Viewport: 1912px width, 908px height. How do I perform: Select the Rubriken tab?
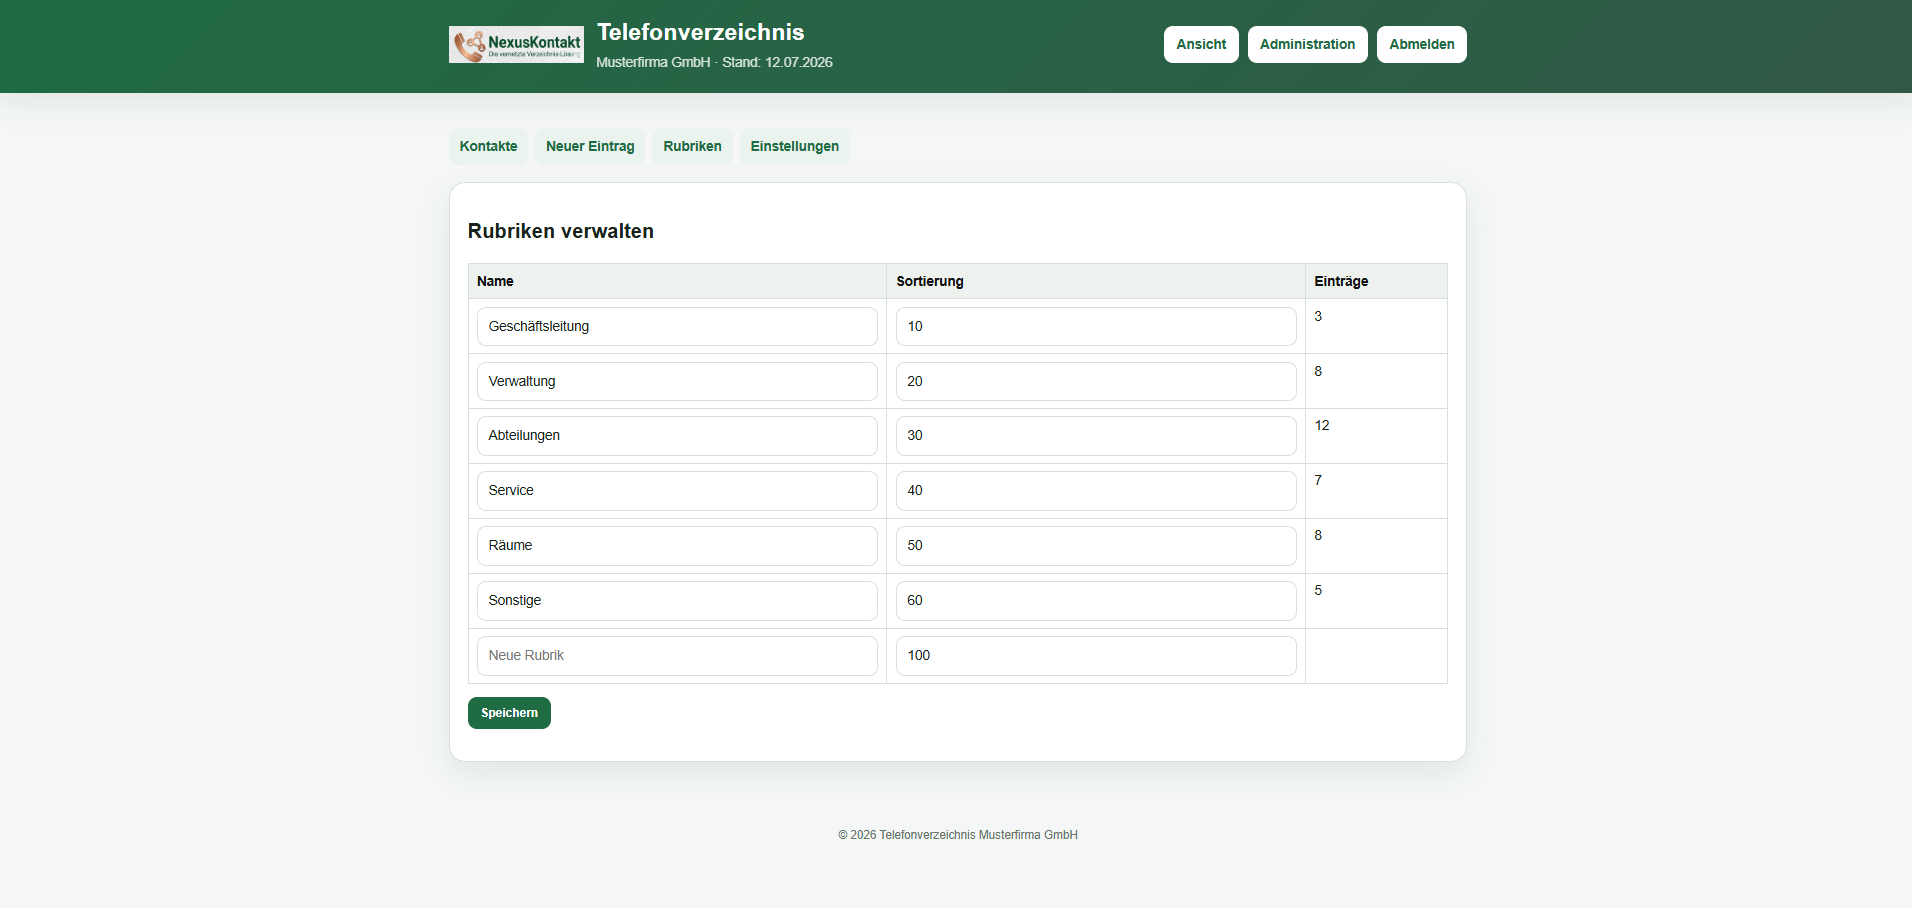(x=692, y=146)
